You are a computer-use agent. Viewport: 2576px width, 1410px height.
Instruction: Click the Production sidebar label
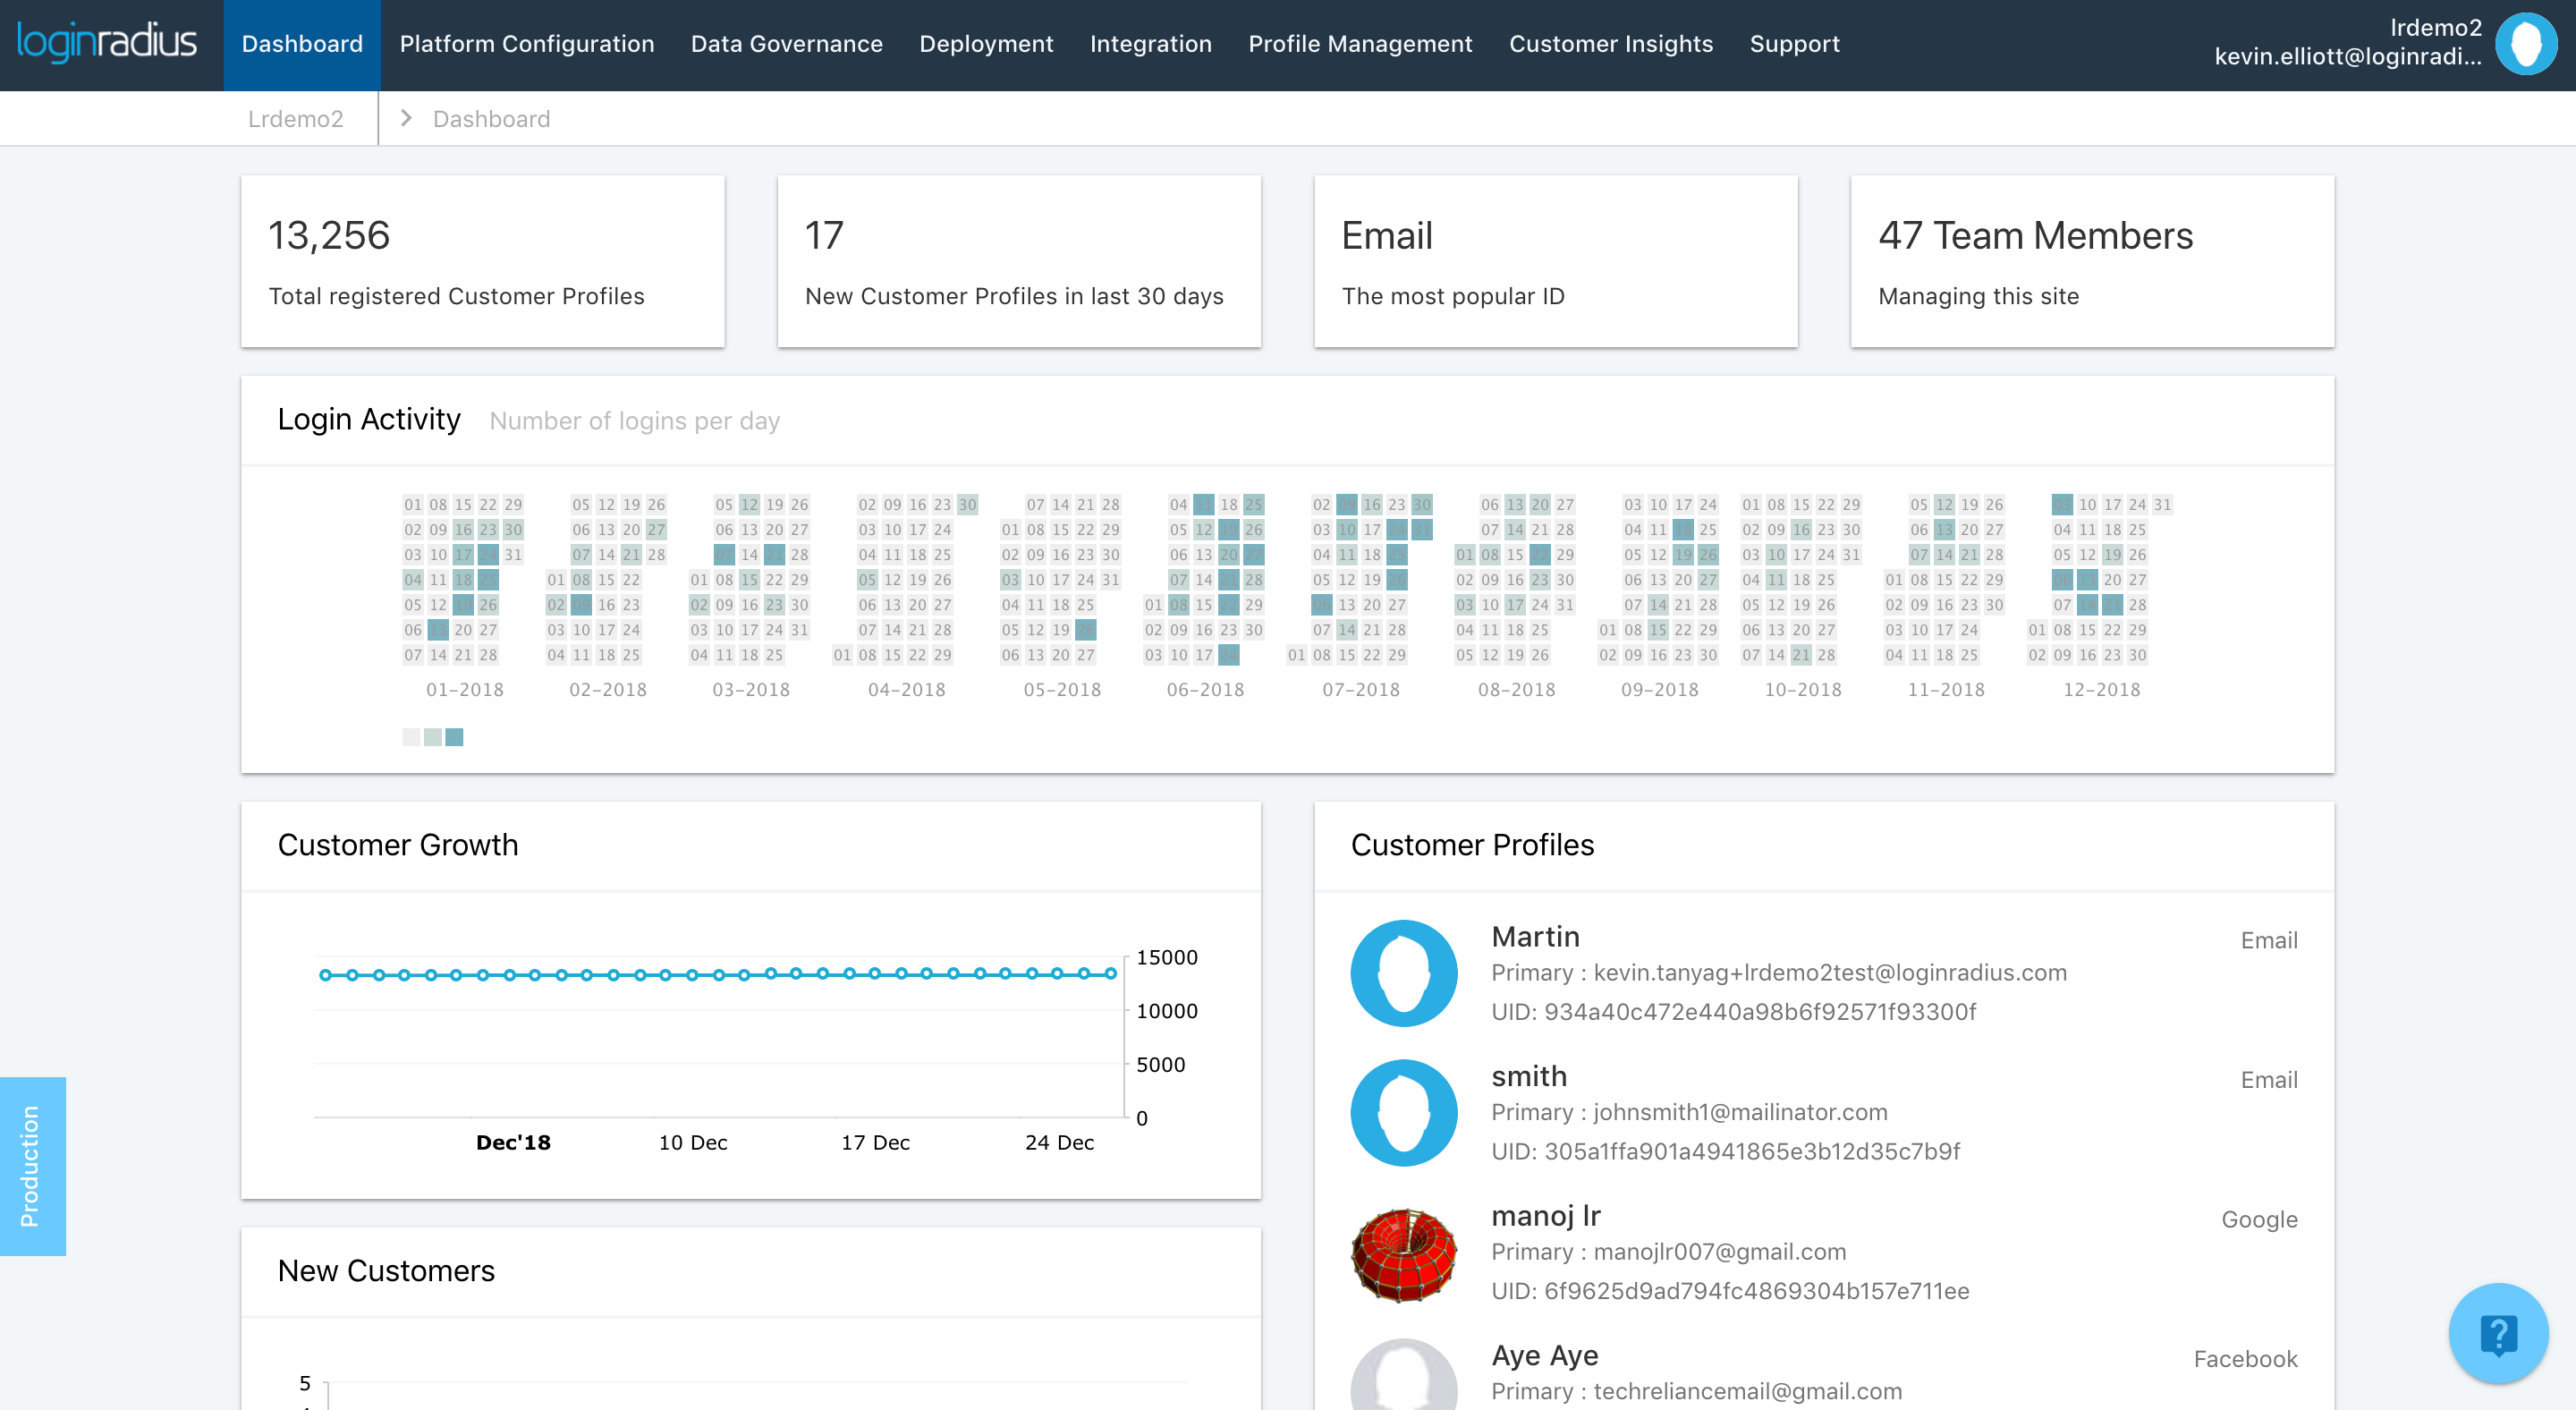pos(32,1166)
